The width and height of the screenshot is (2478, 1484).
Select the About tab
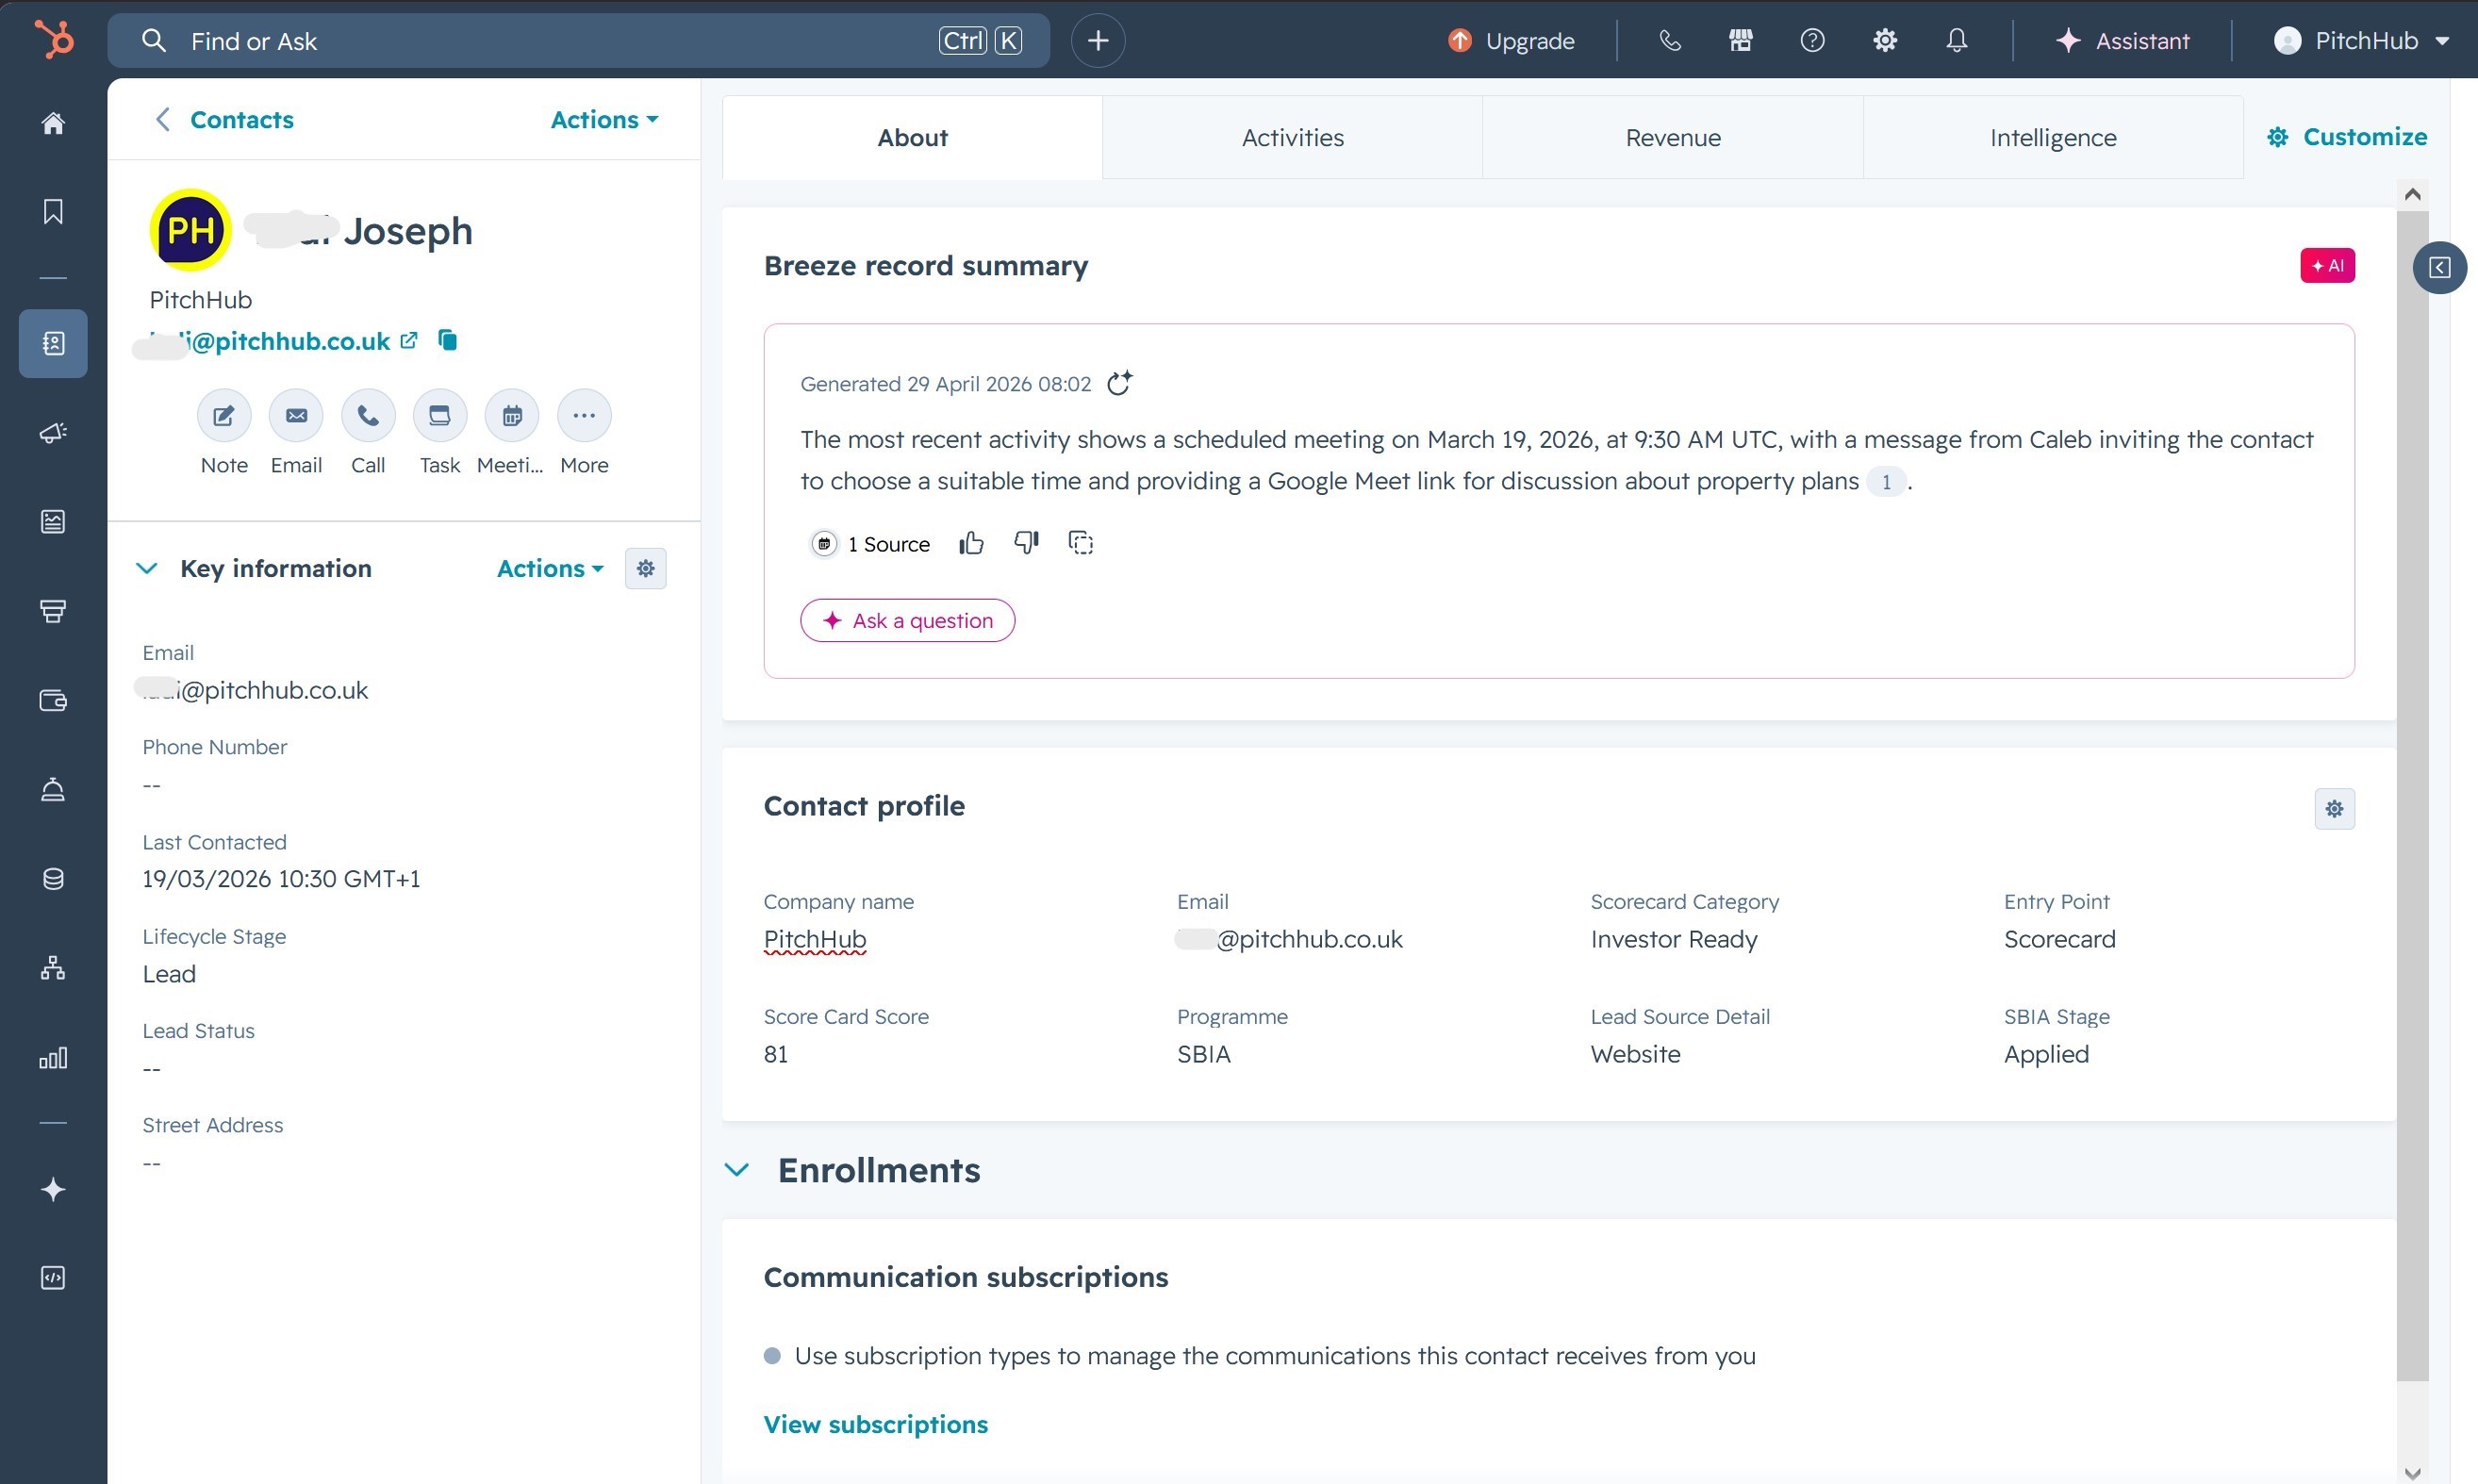[x=912, y=137]
